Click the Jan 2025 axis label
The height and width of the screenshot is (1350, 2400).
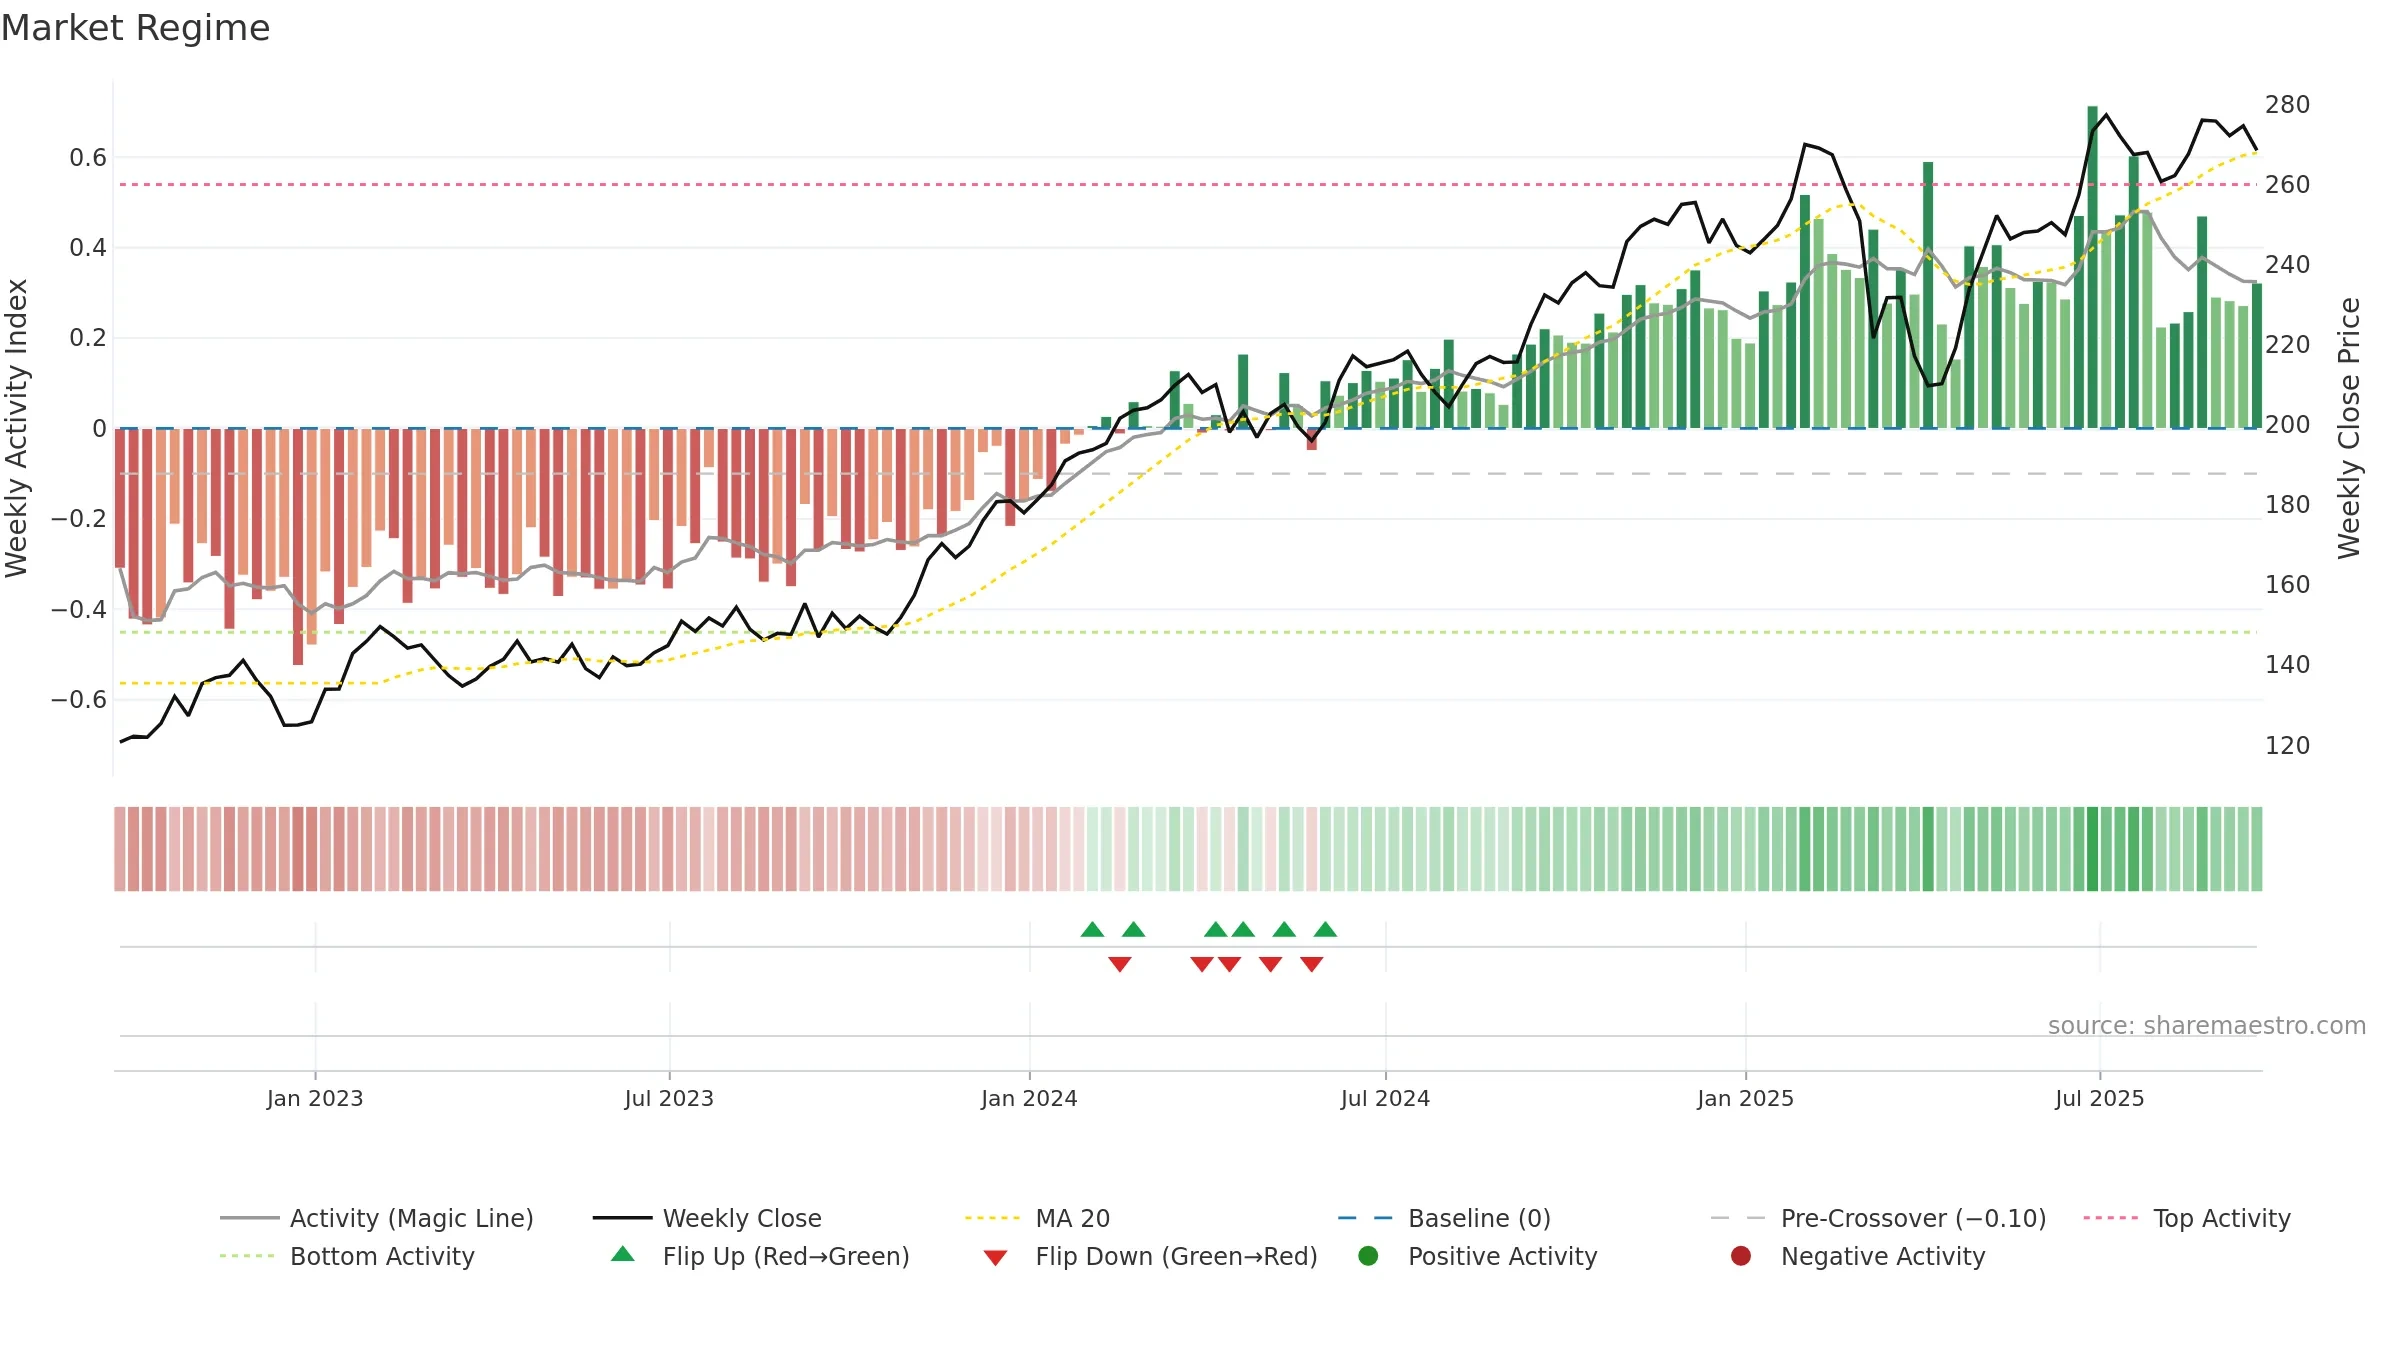tap(1745, 1099)
